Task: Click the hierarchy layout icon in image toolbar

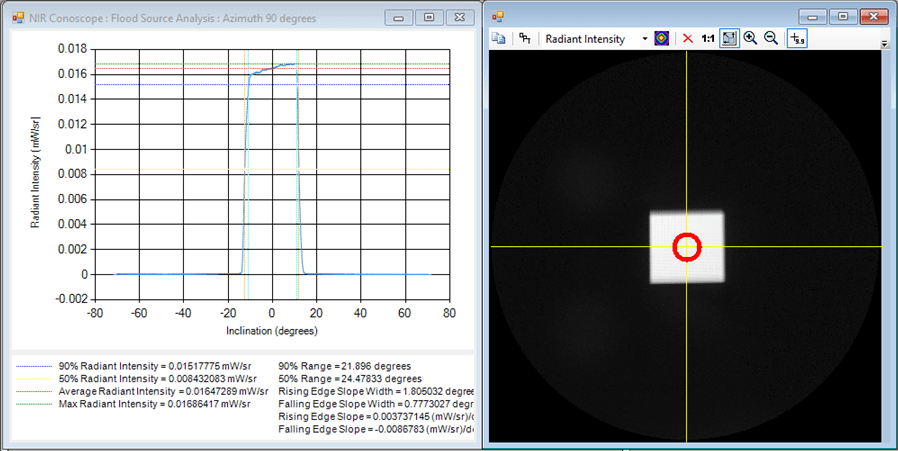Action: click(525, 39)
